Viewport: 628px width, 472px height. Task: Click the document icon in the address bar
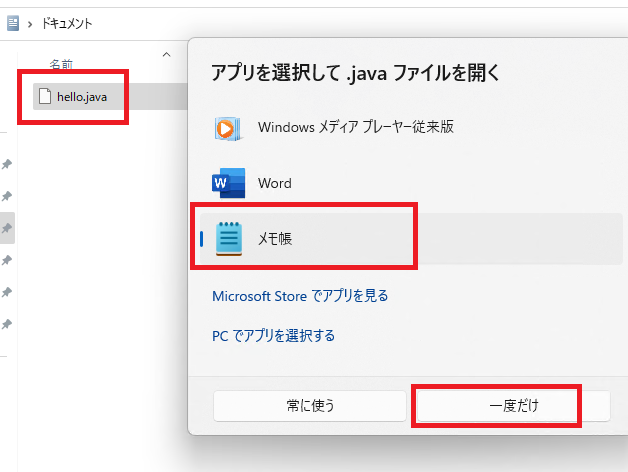(x=13, y=23)
